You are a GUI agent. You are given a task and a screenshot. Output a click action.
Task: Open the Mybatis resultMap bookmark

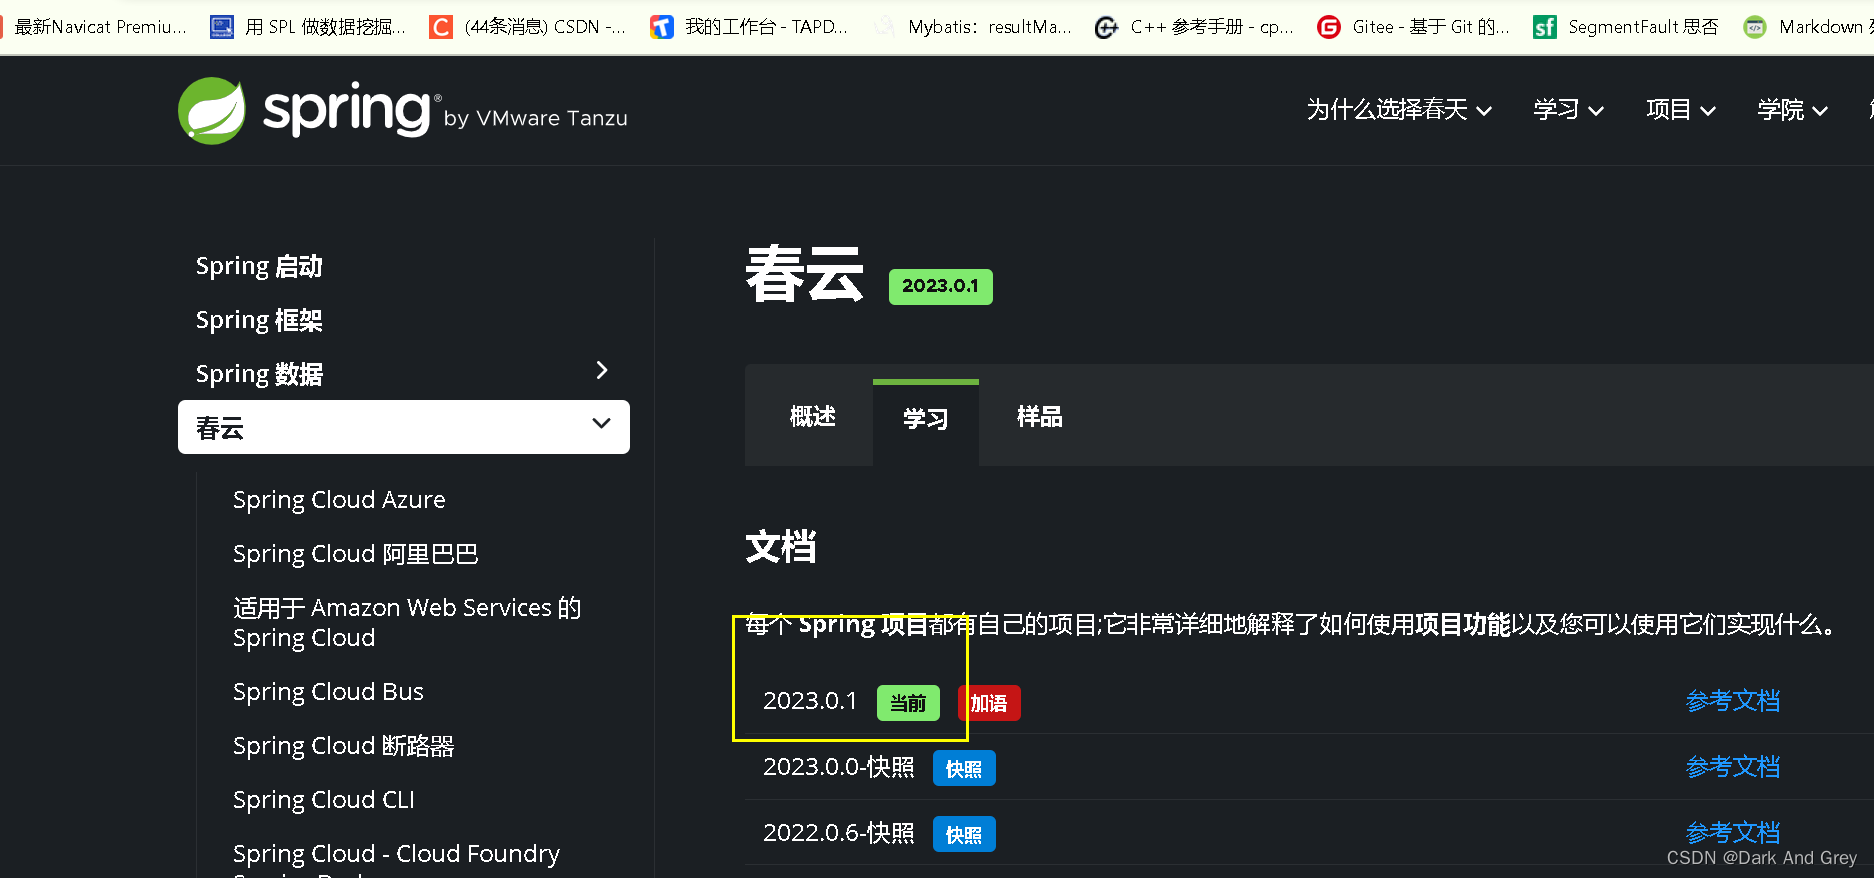(973, 27)
